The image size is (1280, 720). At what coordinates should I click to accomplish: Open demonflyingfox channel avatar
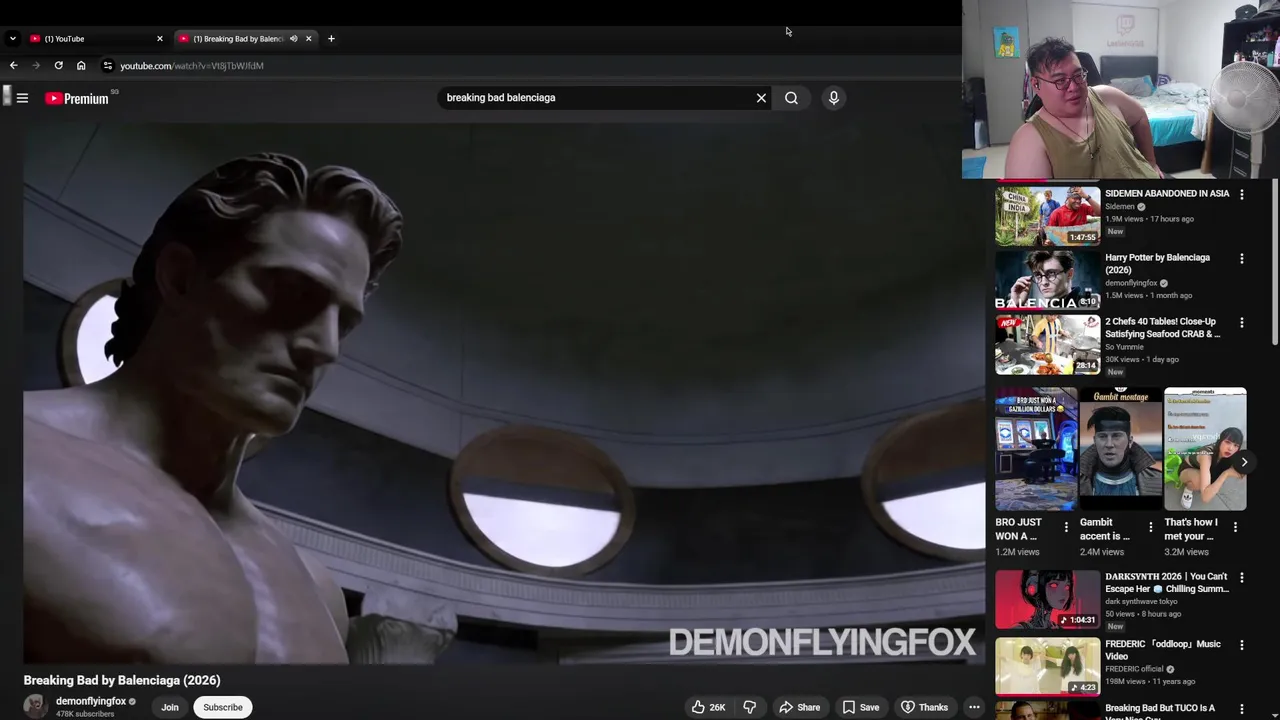coord(36,706)
